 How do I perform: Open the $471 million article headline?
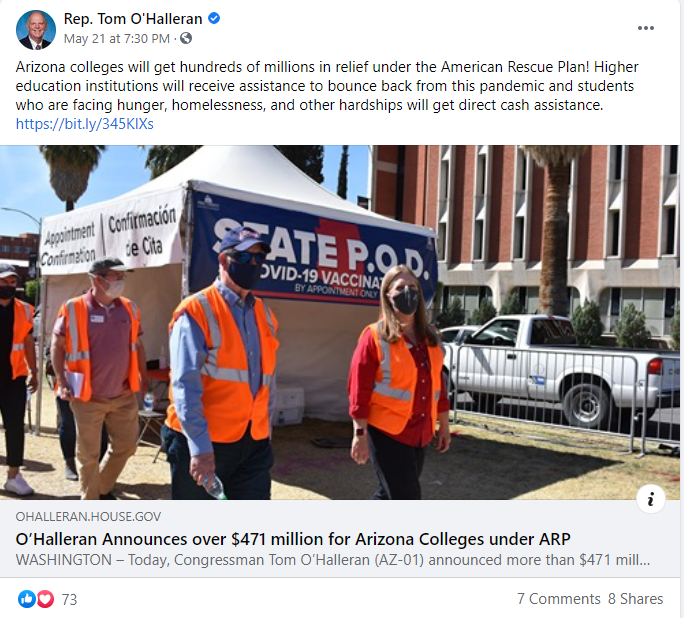(x=293, y=539)
